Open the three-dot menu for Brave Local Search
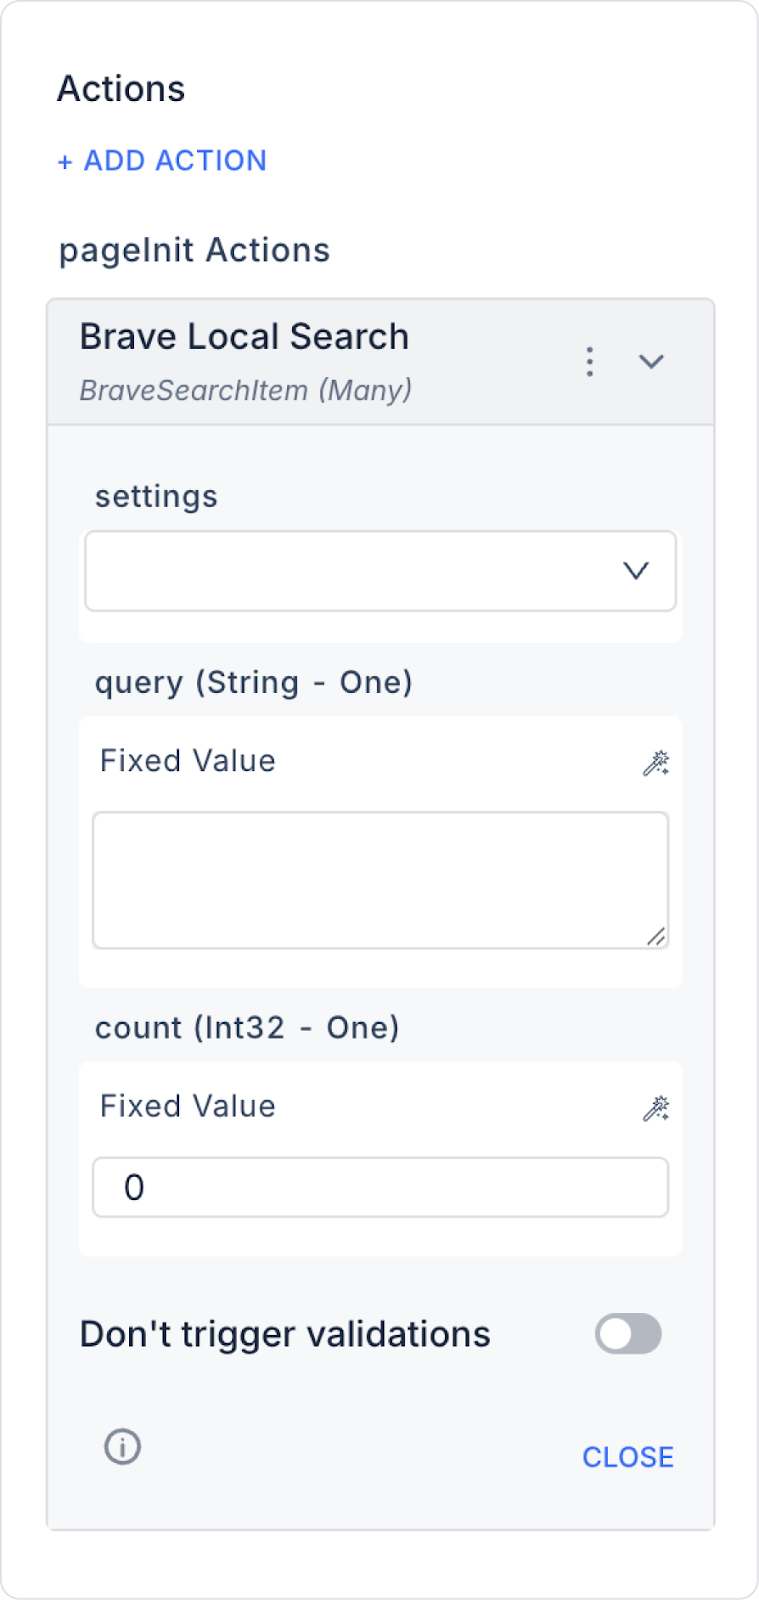The height and width of the screenshot is (1600, 759). (x=590, y=361)
